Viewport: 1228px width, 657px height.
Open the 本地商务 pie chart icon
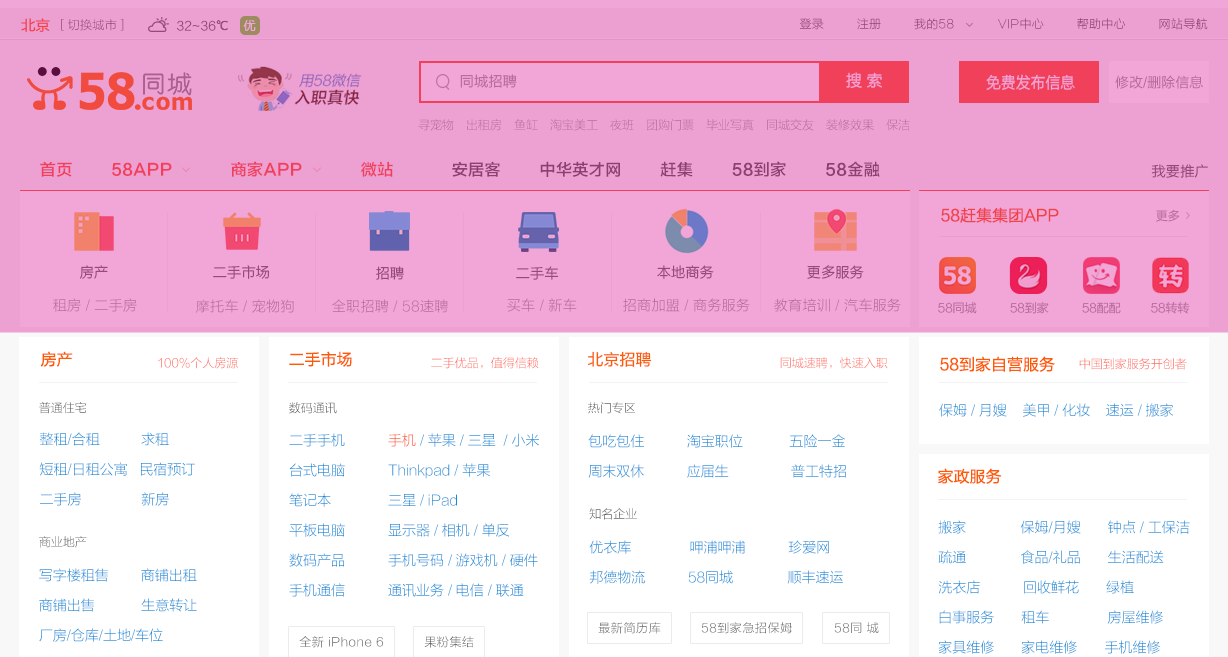pos(686,231)
